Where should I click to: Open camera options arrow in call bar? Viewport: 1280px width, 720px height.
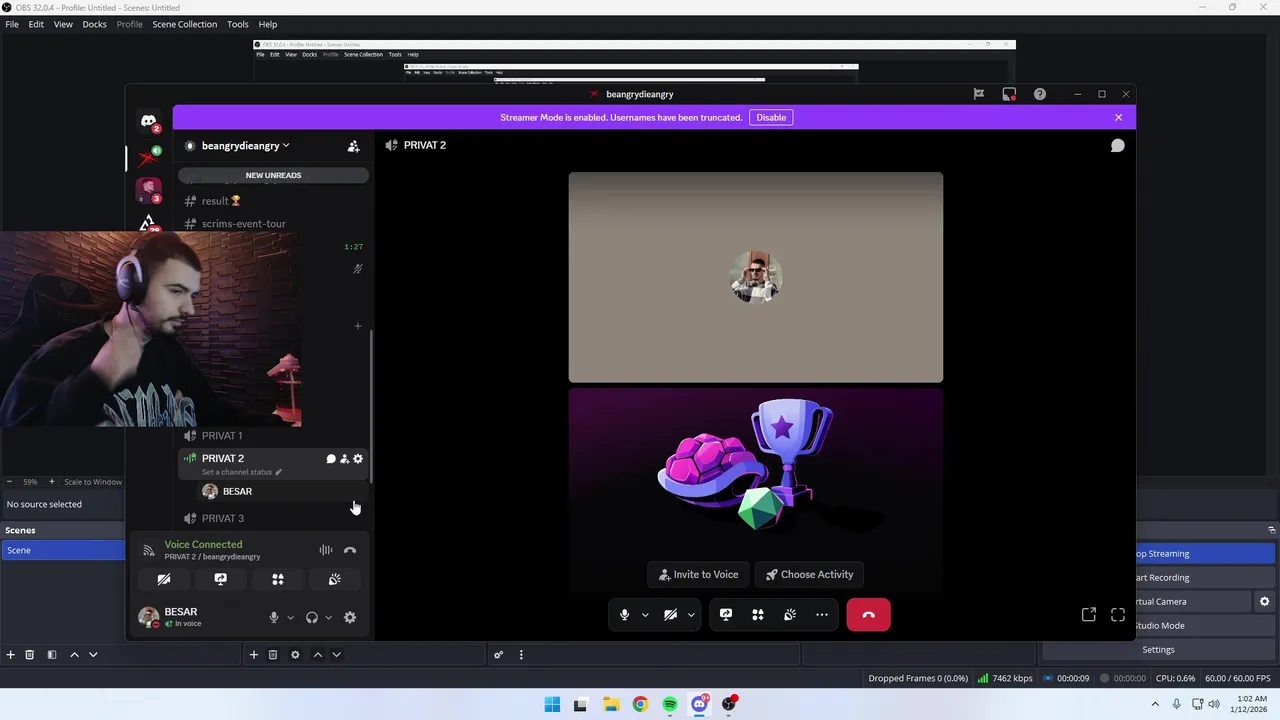(x=691, y=614)
